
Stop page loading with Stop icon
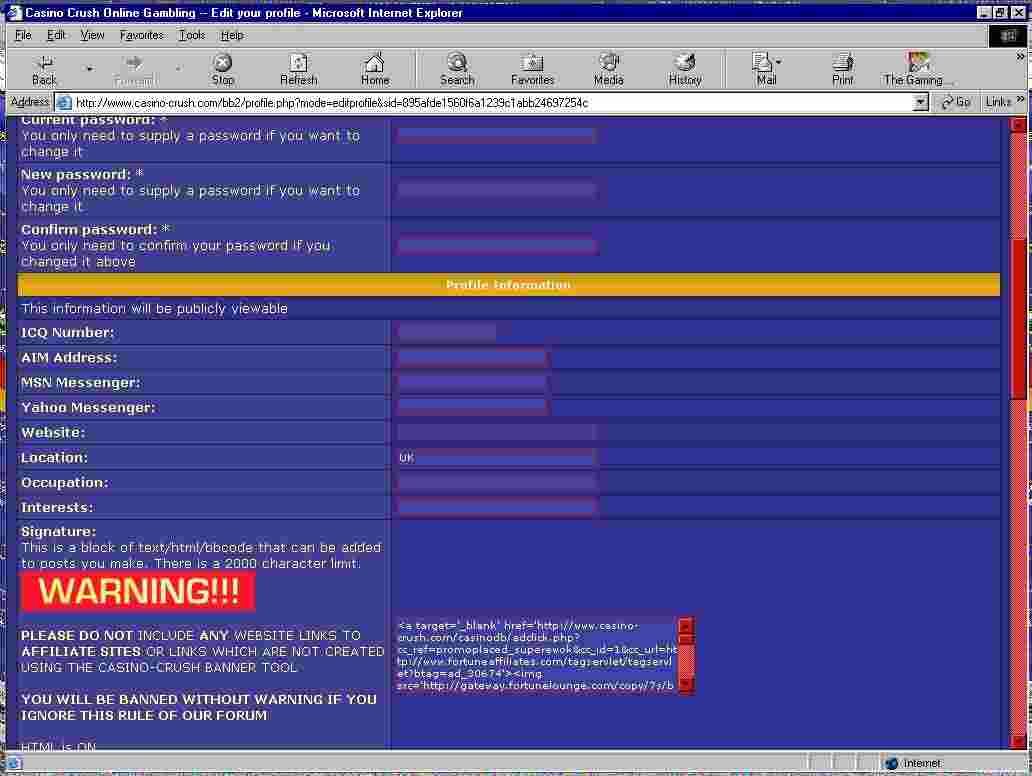[223, 64]
